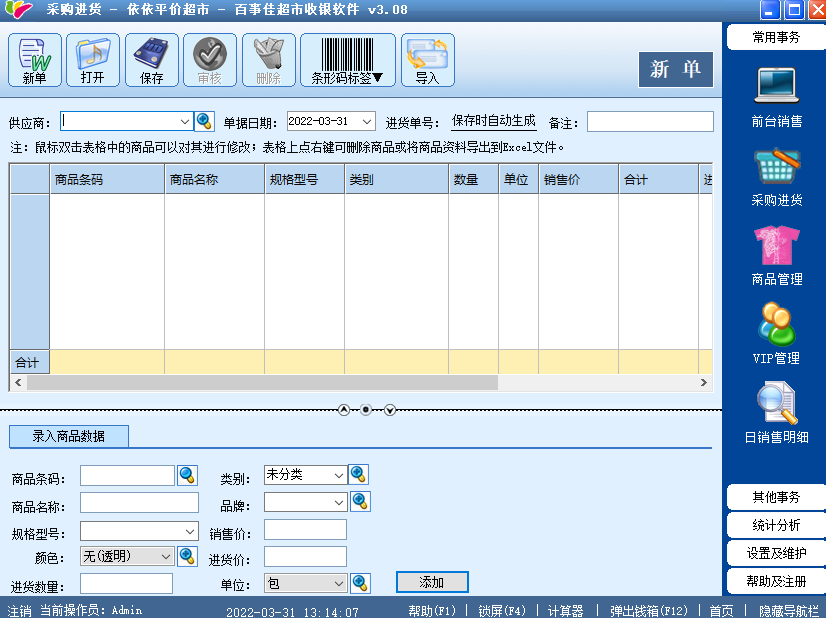
Task: Click the search icon next to 供应商 field
Action: click(x=205, y=121)
